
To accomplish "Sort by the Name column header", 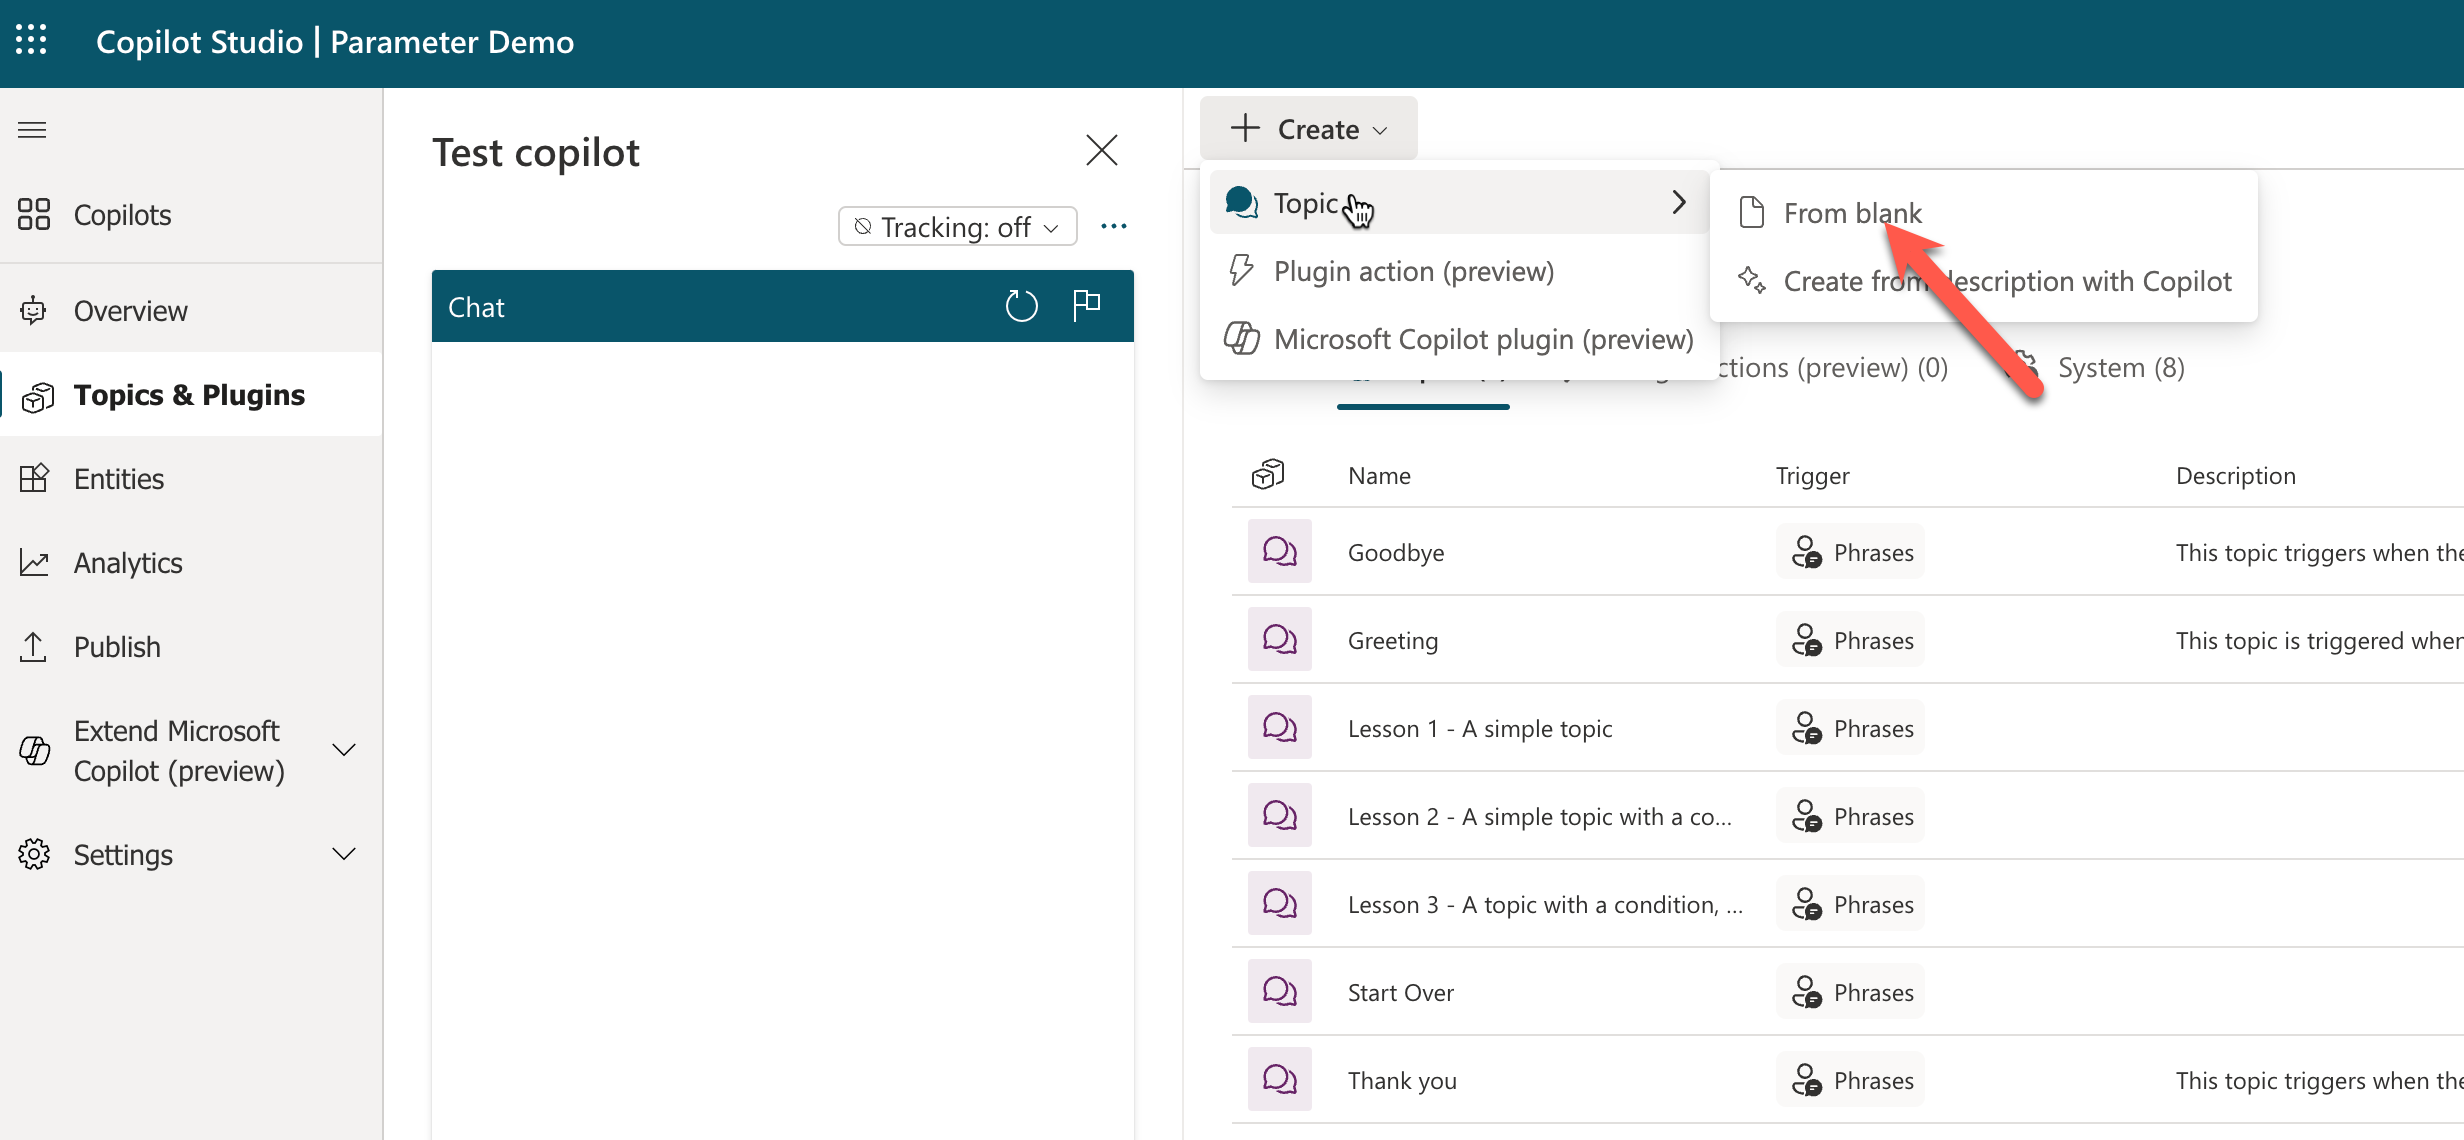I will pyautogui.click(x=1379, y=475).
